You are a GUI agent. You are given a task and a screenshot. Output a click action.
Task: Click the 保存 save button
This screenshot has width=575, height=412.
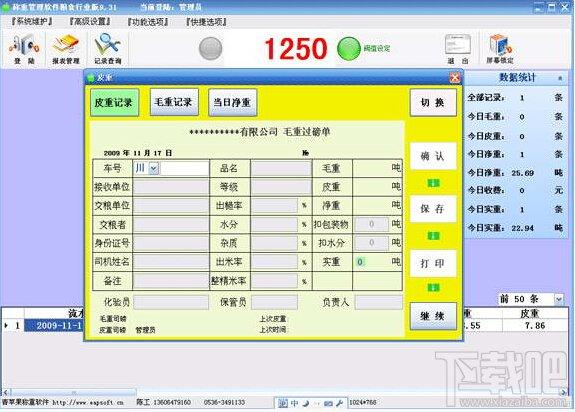[433, 209]
